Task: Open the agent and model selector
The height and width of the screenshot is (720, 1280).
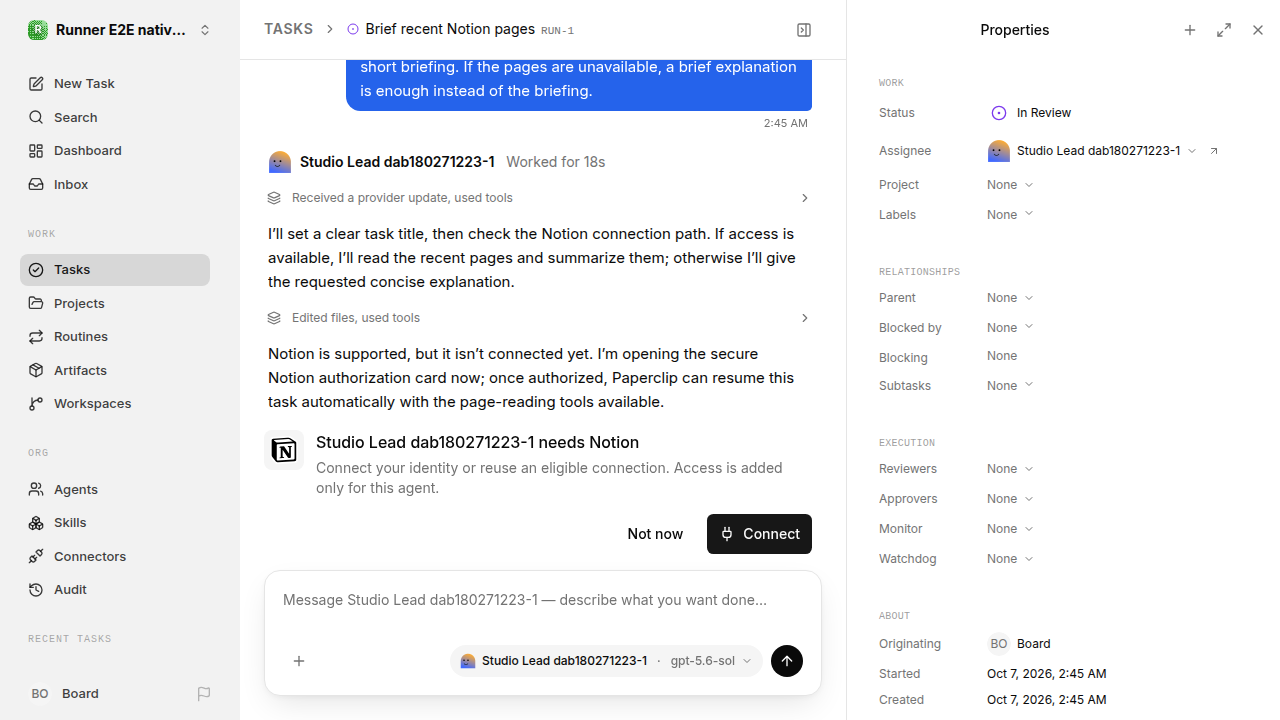Action: coord(606,661)
